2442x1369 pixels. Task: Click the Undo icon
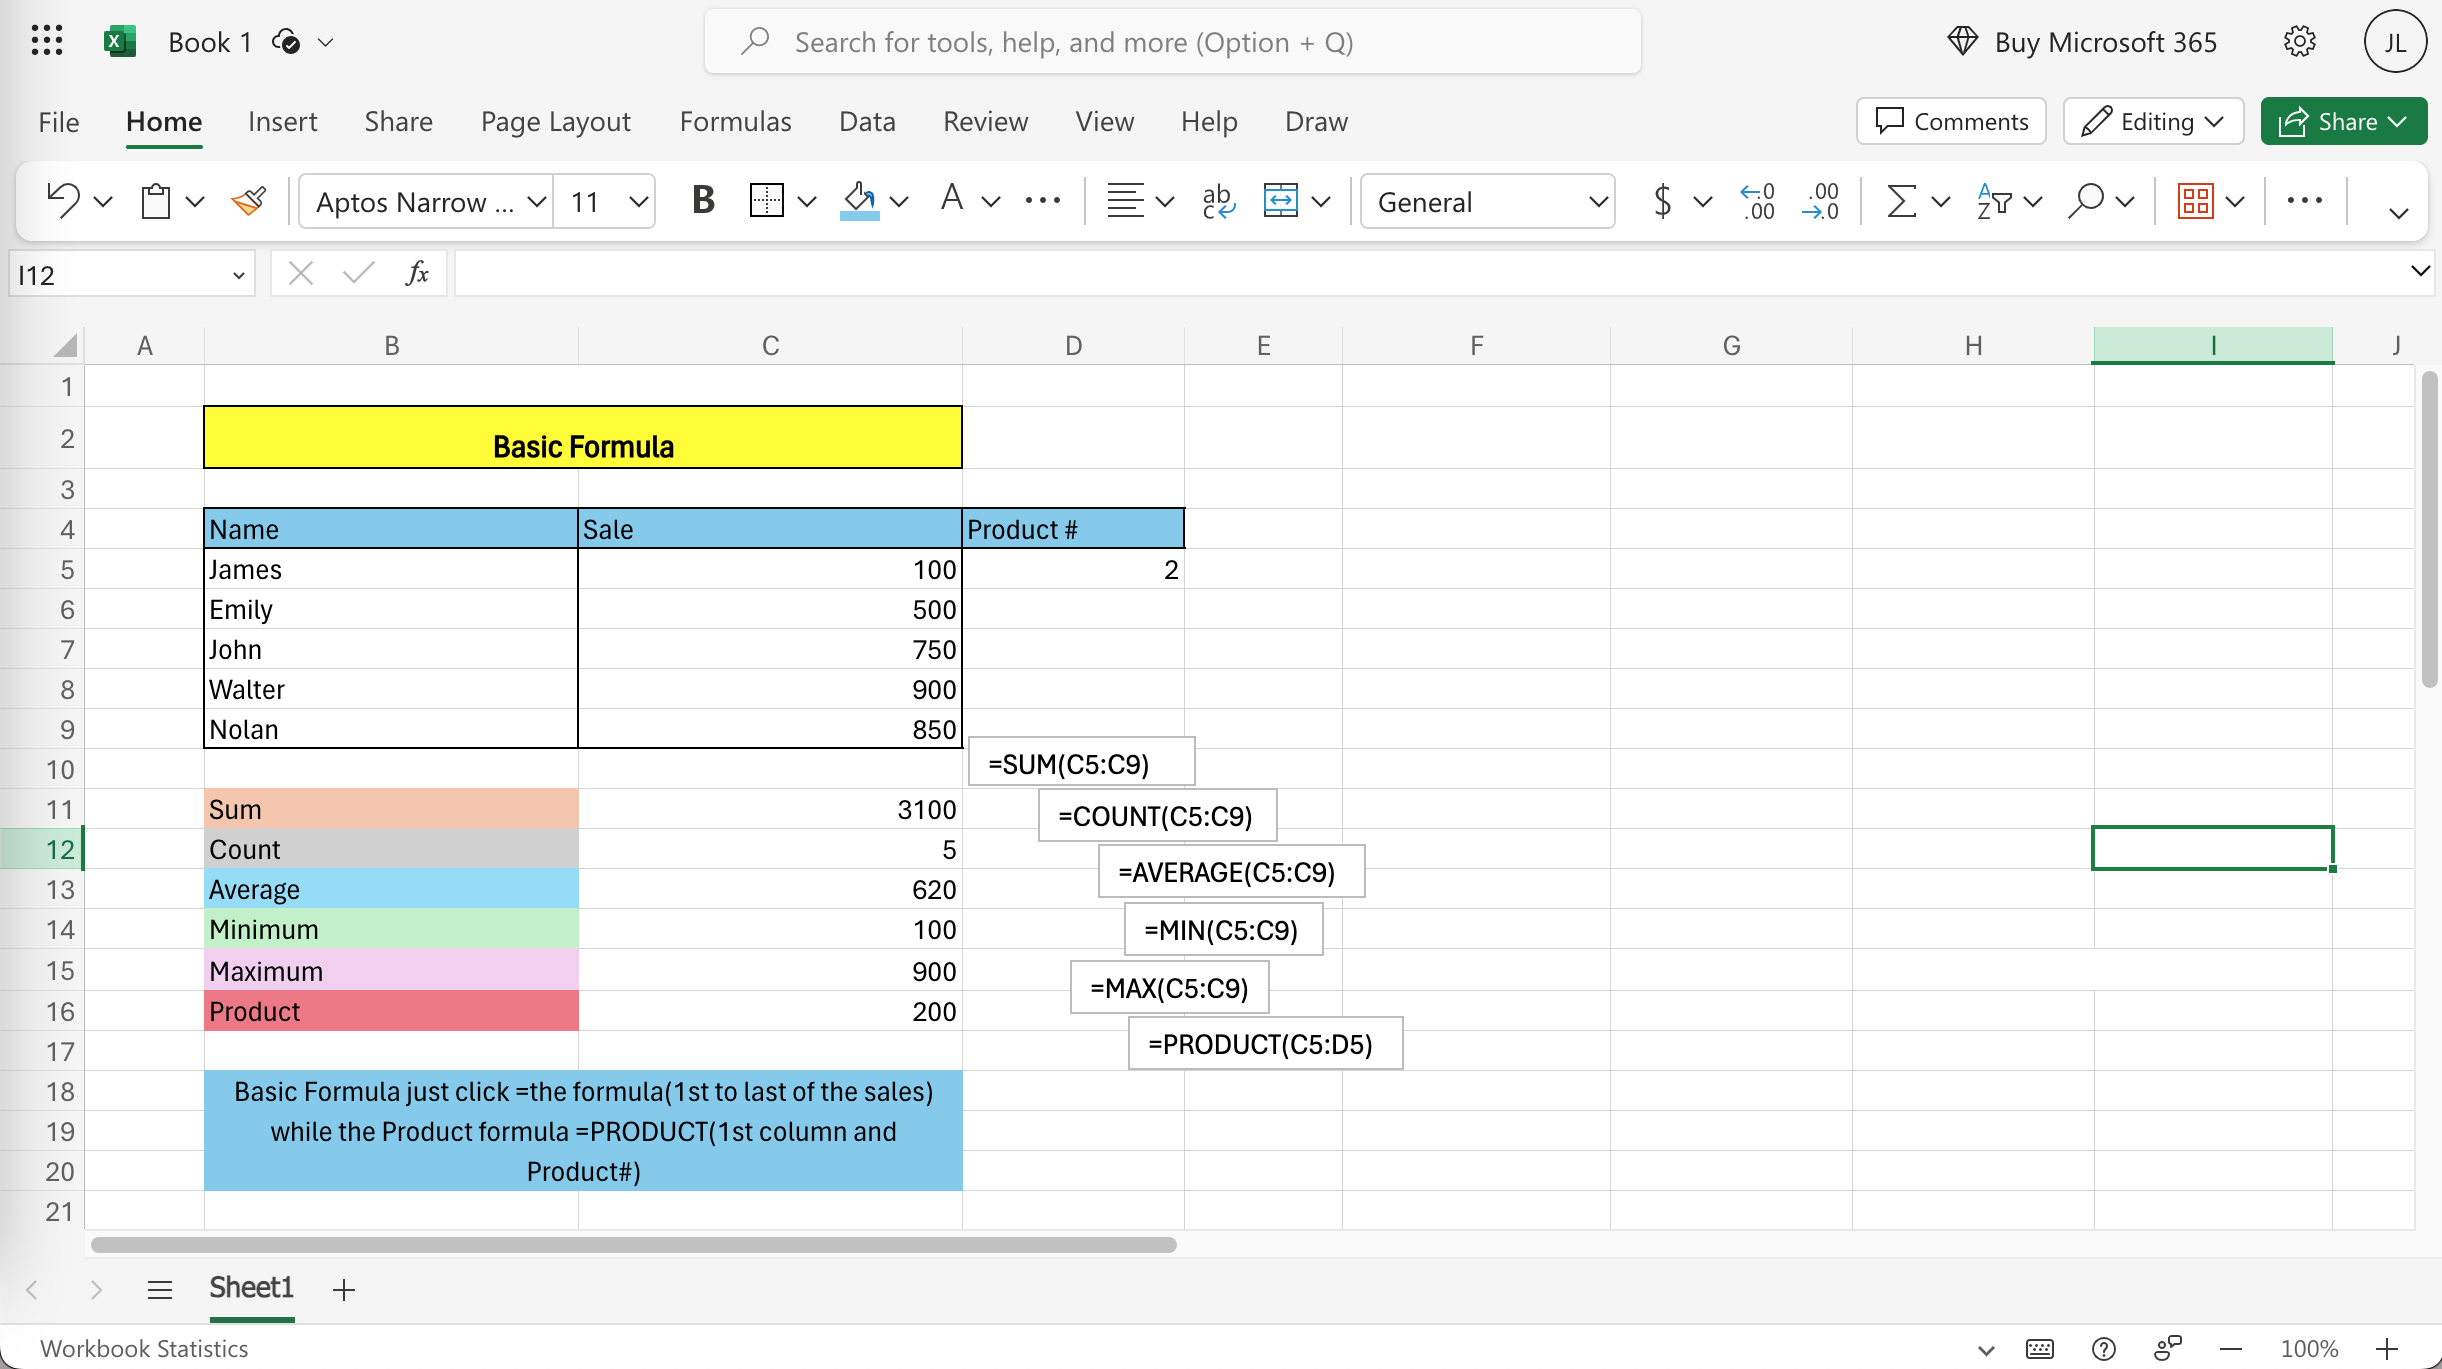63,201
